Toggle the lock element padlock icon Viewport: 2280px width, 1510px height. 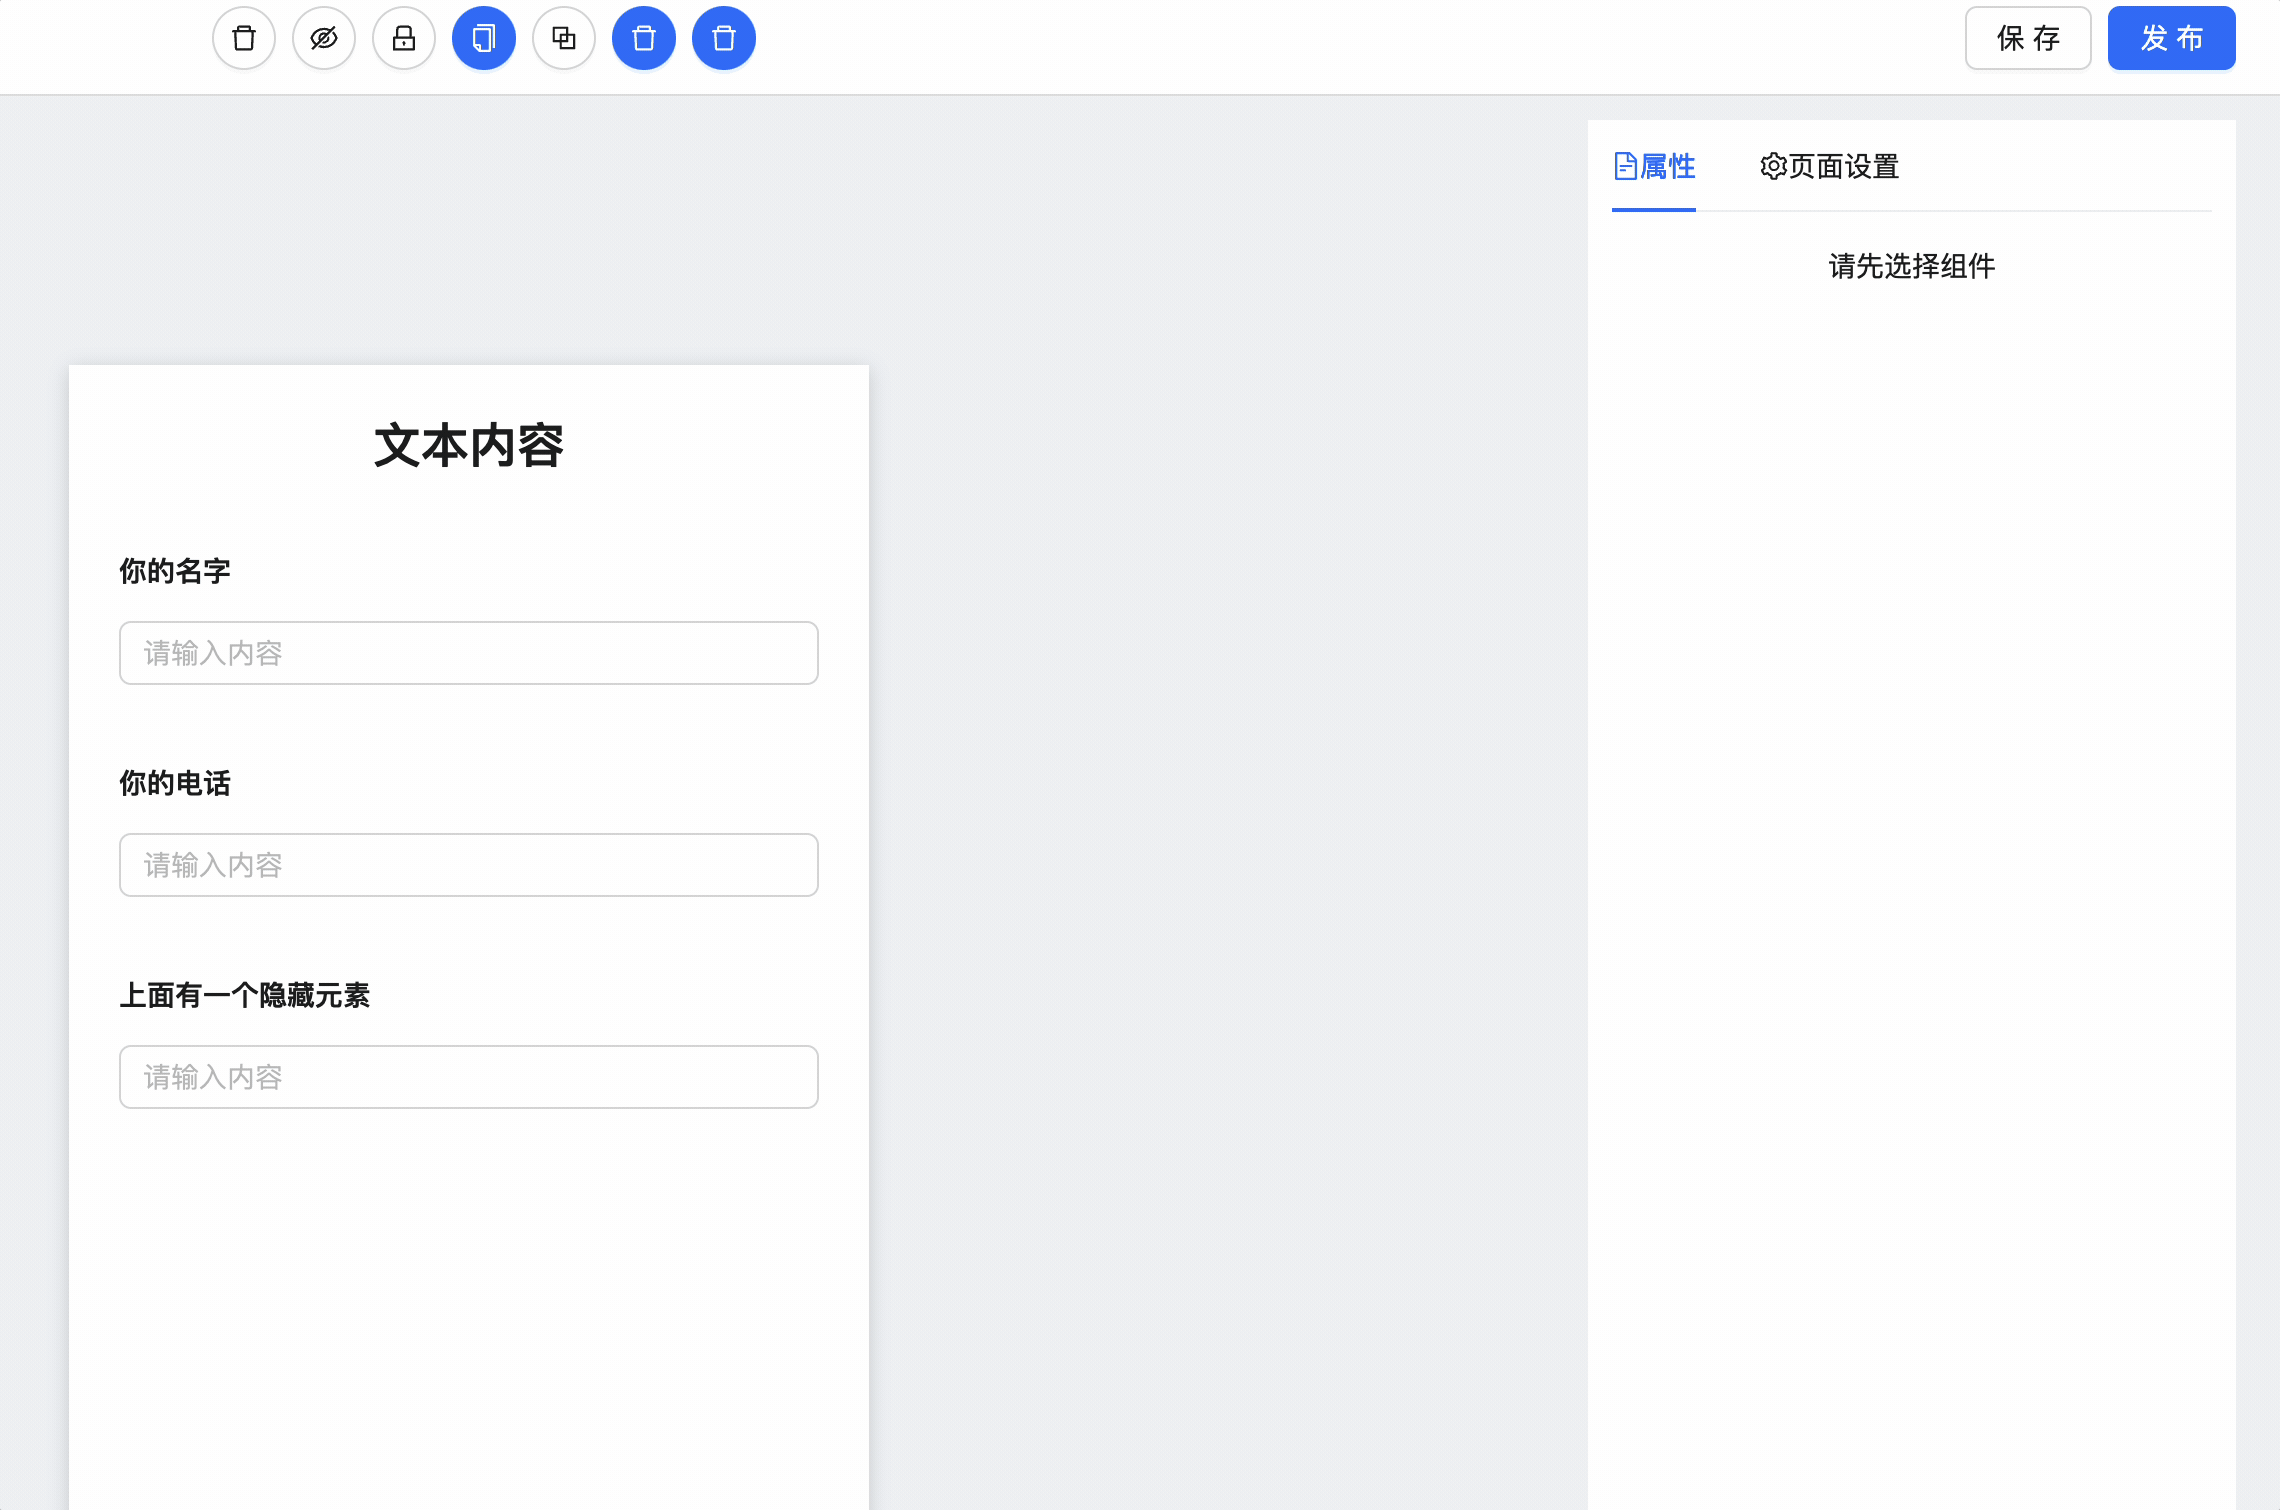403,38
